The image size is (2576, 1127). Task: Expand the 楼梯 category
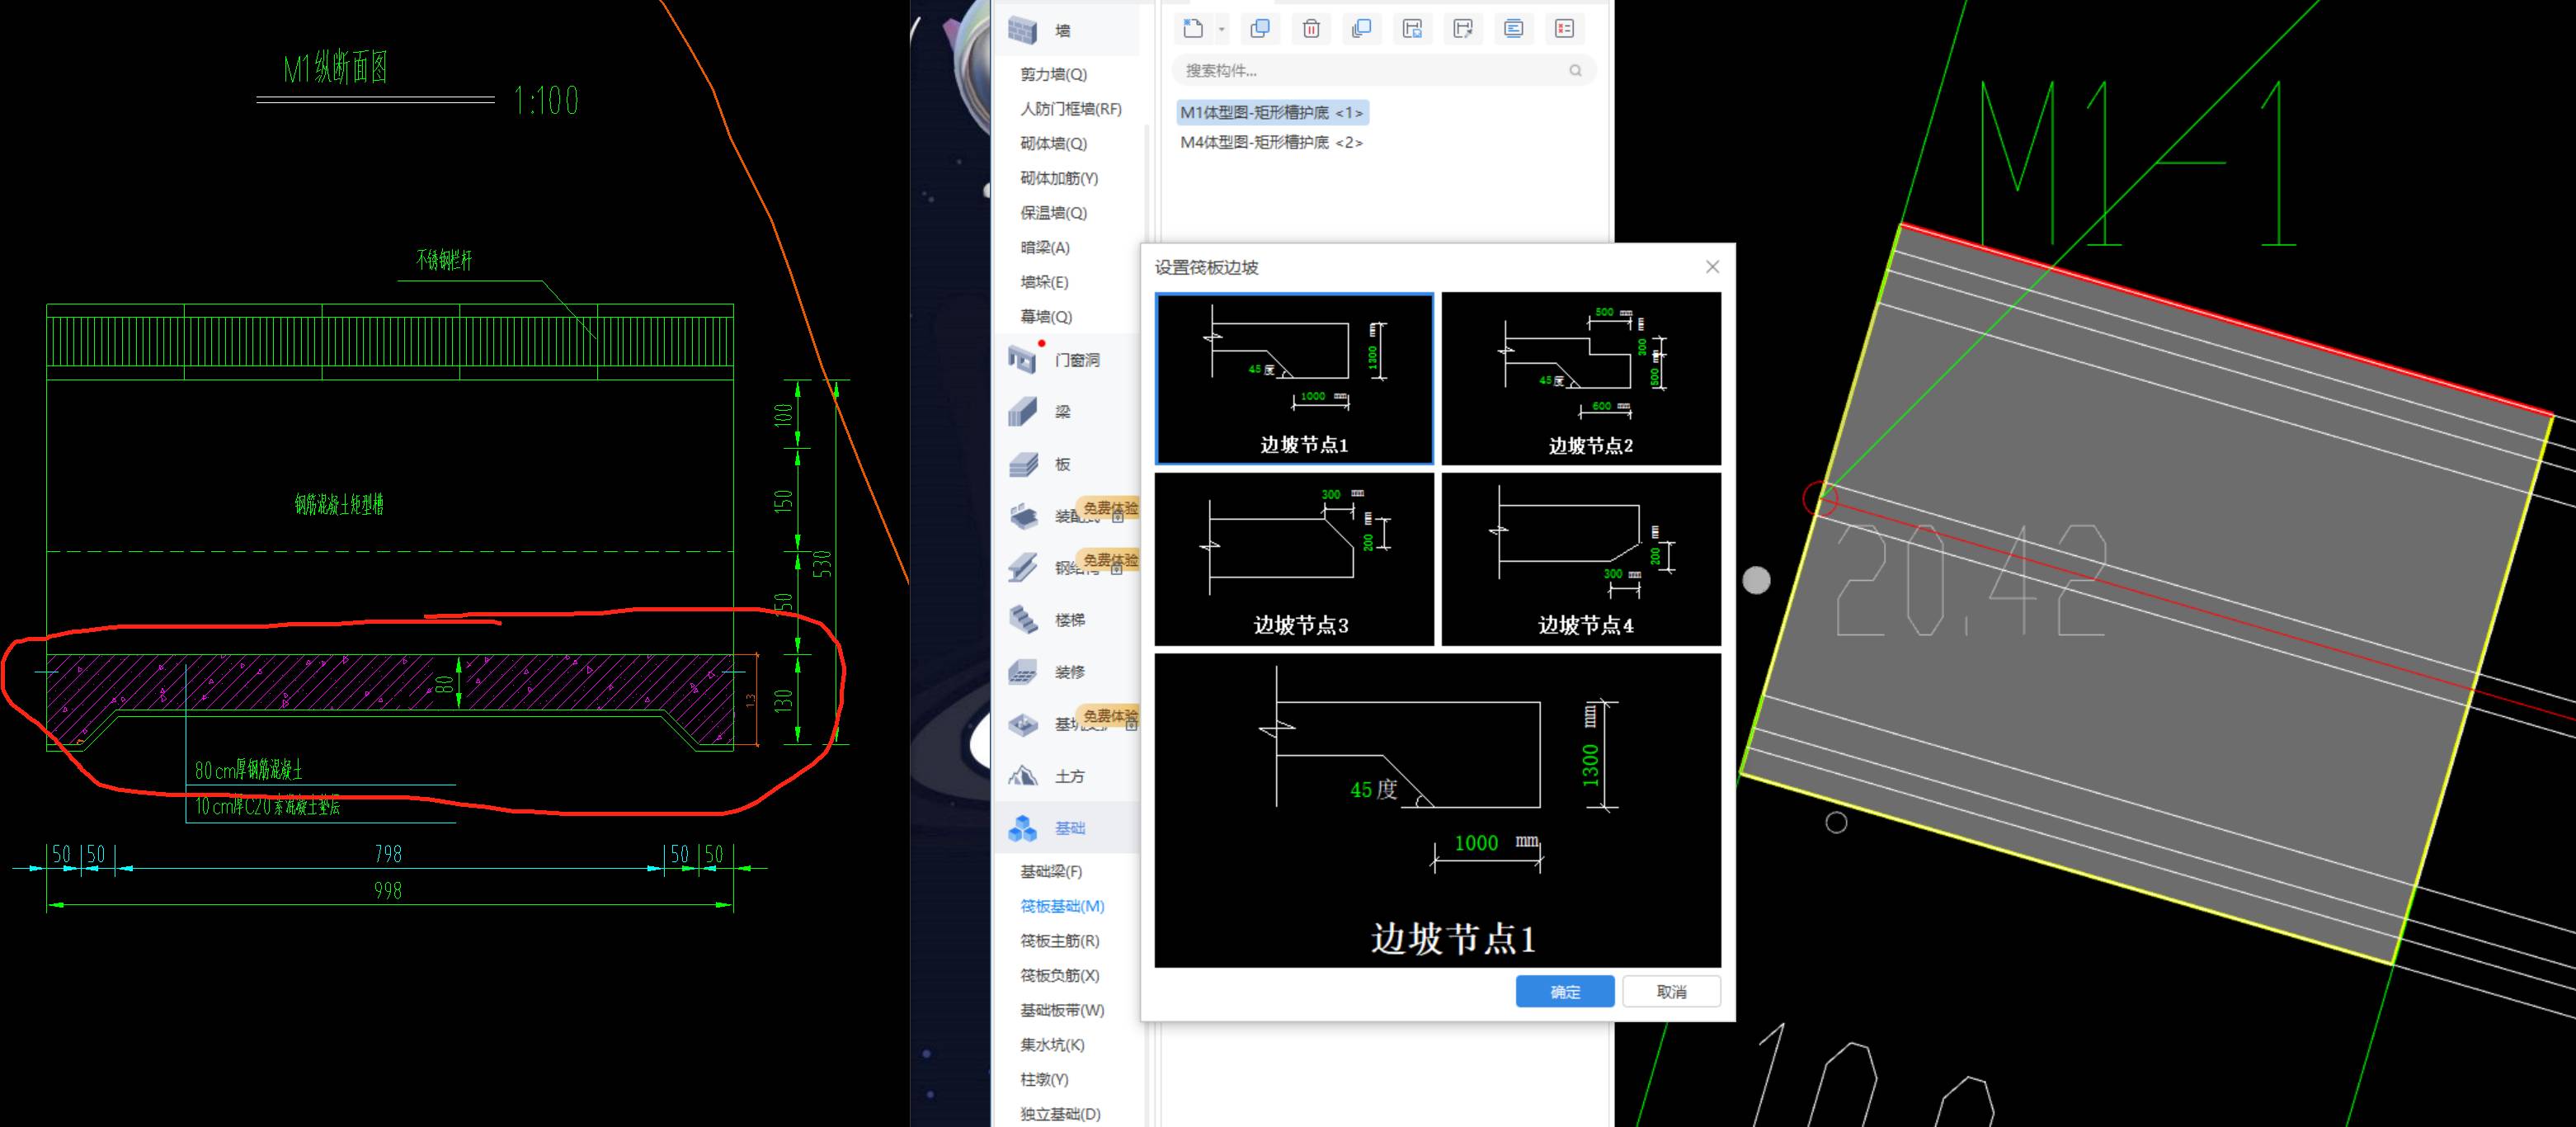[x=1070, y=620]
